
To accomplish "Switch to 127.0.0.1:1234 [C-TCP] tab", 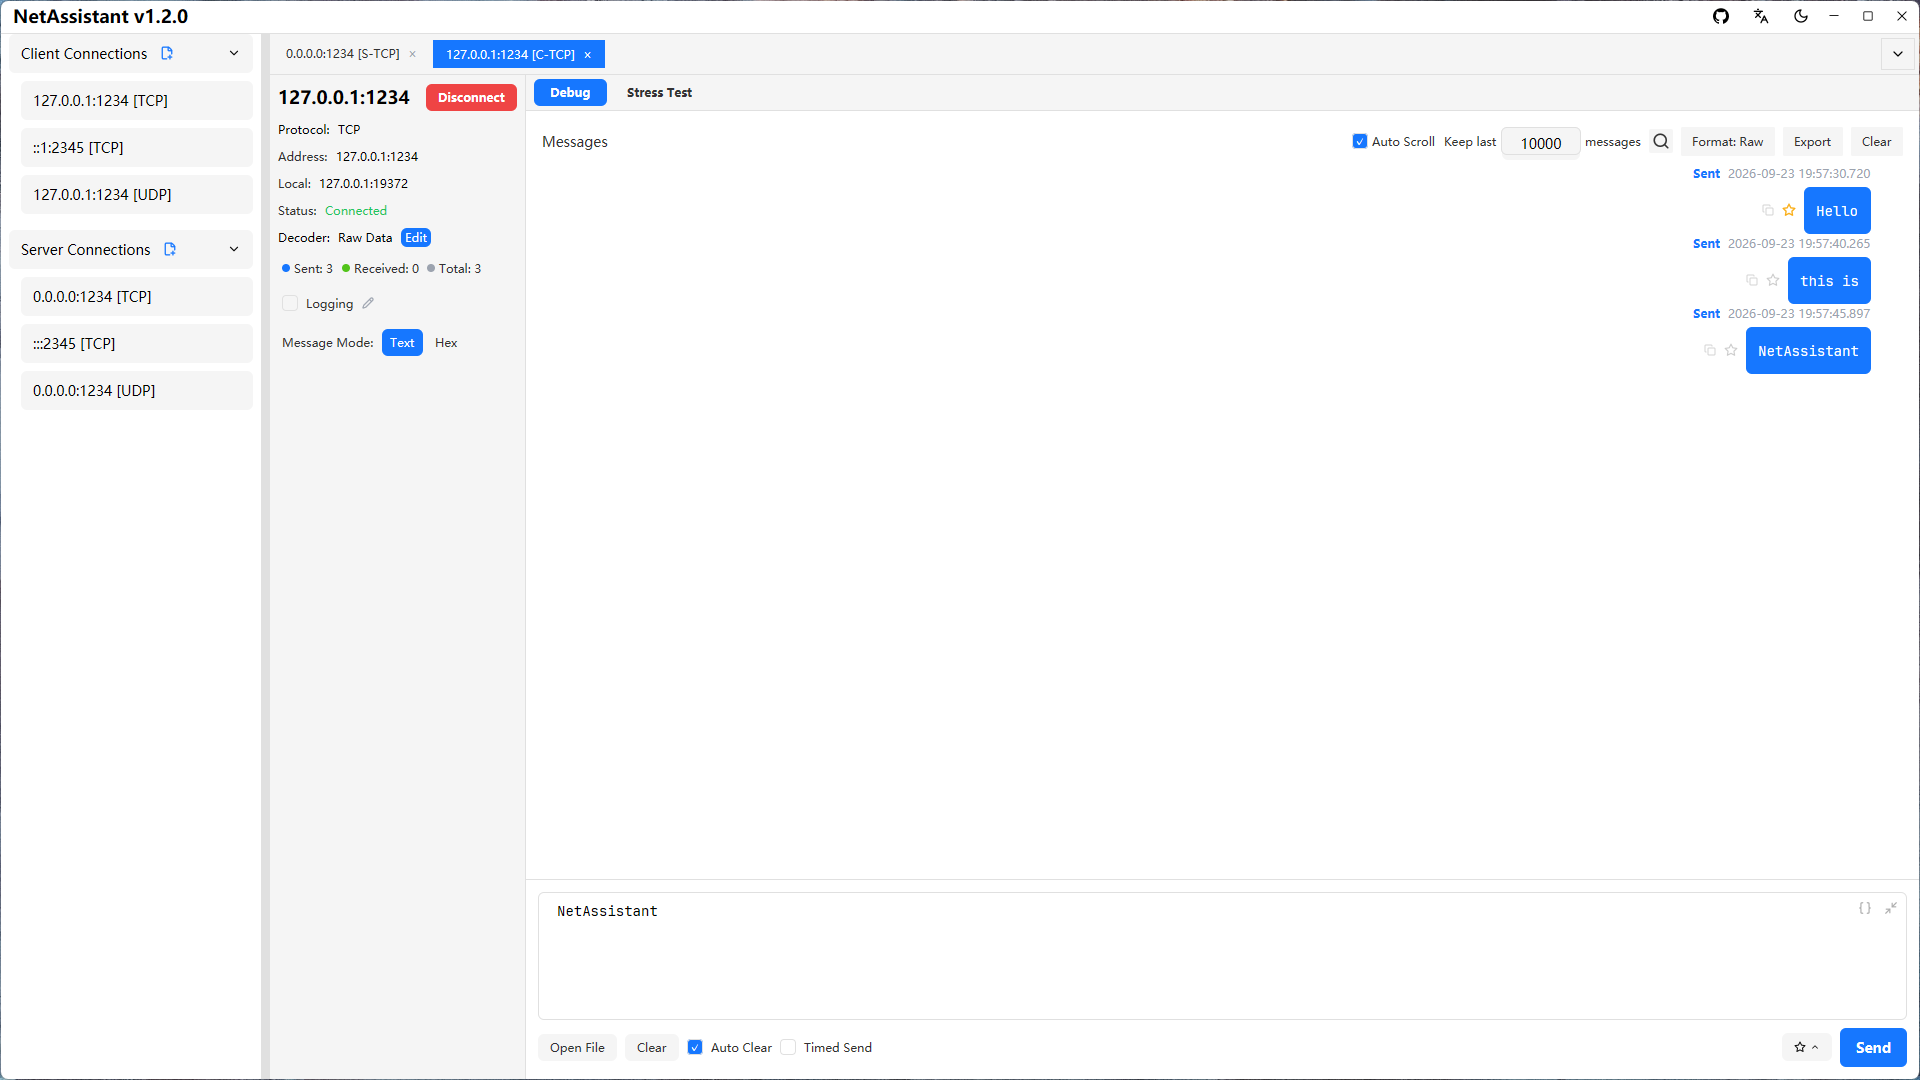I will [510, 54].
